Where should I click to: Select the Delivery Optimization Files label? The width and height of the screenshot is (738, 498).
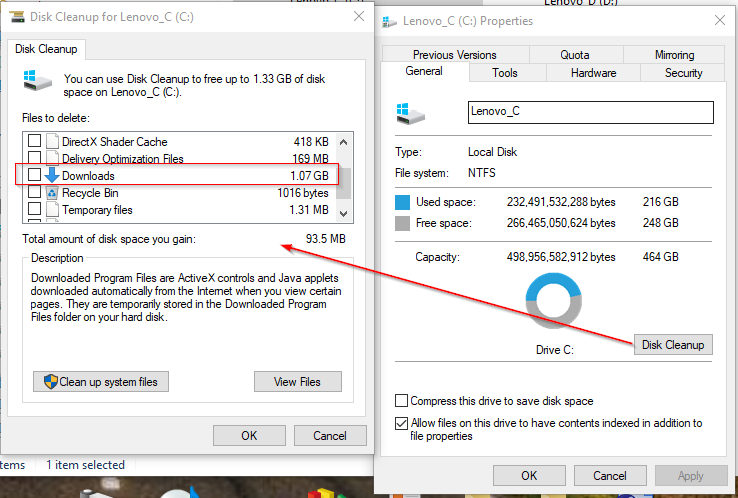pos(122,159)
